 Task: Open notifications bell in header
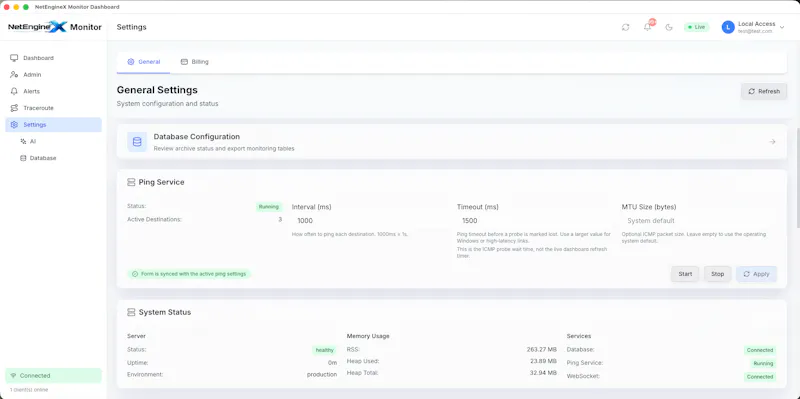point(647,27)
